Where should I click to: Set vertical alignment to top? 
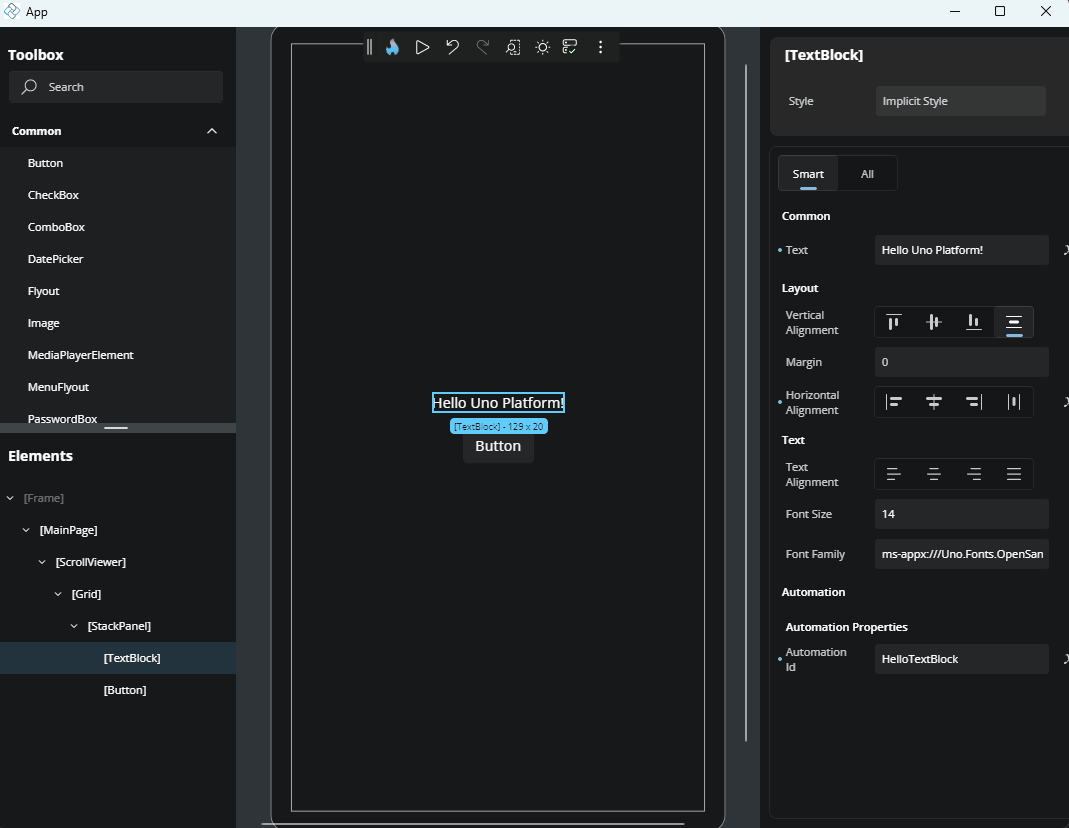(x=894, y=322)
